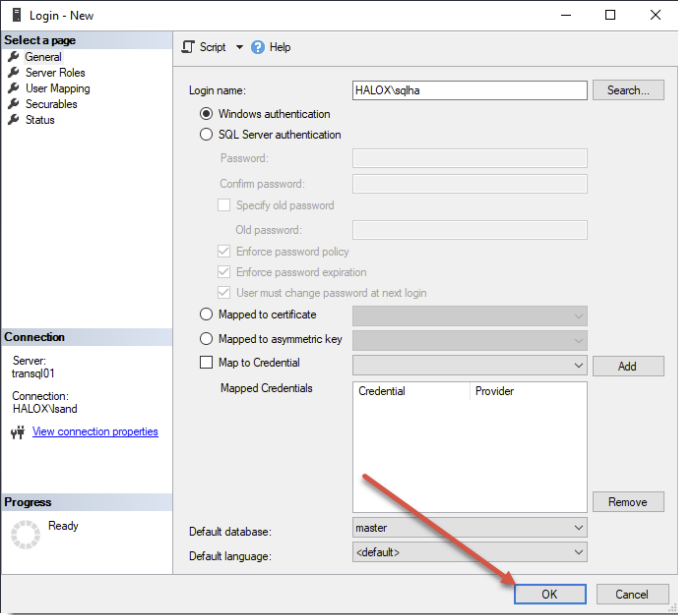Open the Help text item
The height and width of the screenshot is (615, 678).
click(280, 47)
